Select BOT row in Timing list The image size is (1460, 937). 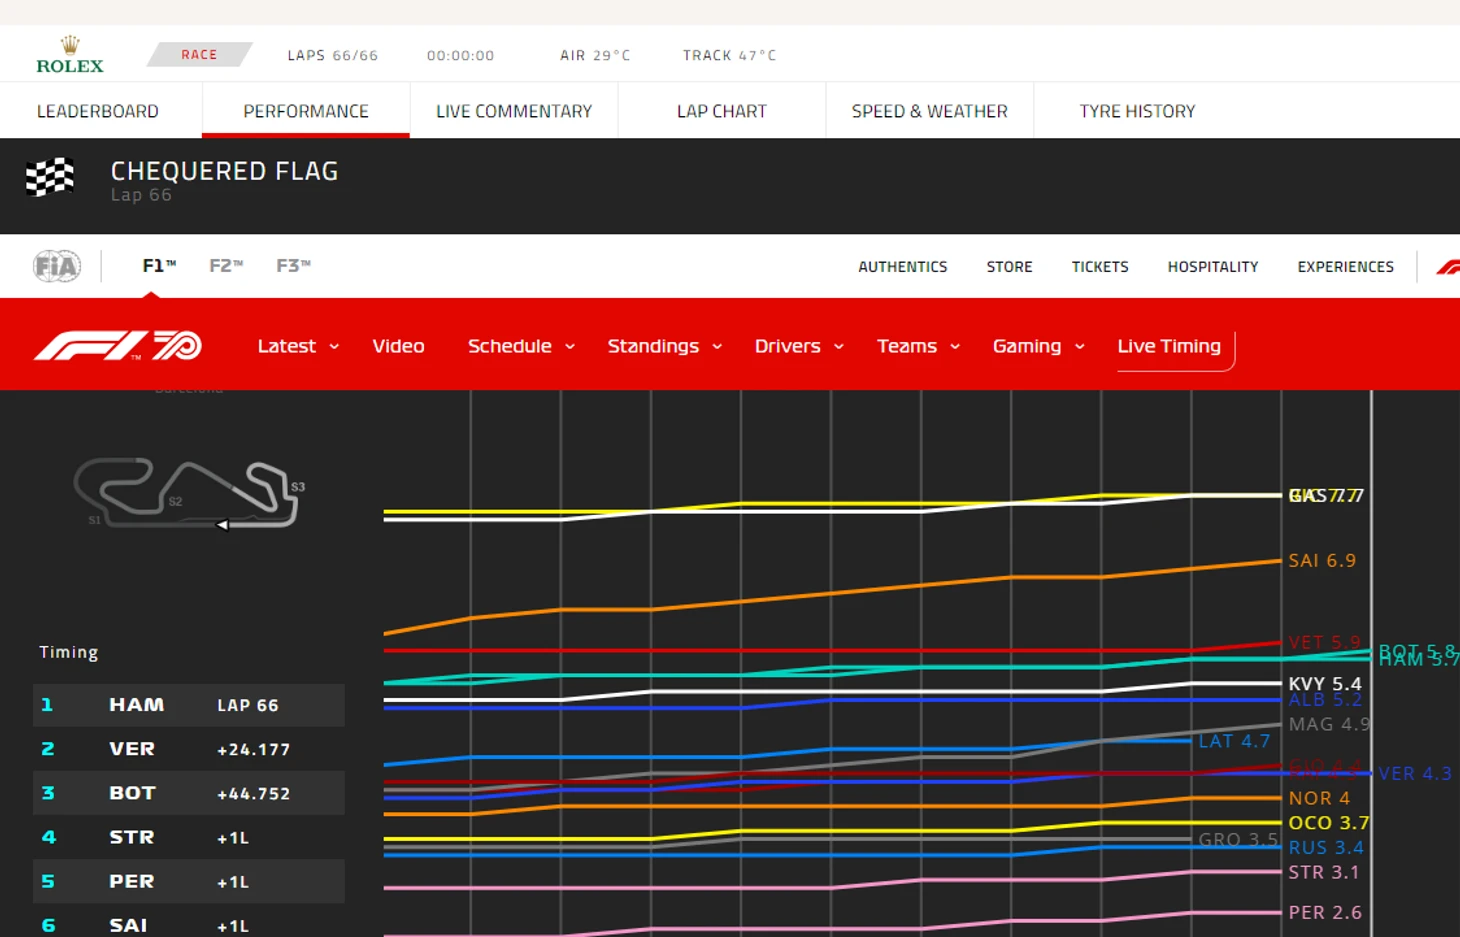(189, 793)
